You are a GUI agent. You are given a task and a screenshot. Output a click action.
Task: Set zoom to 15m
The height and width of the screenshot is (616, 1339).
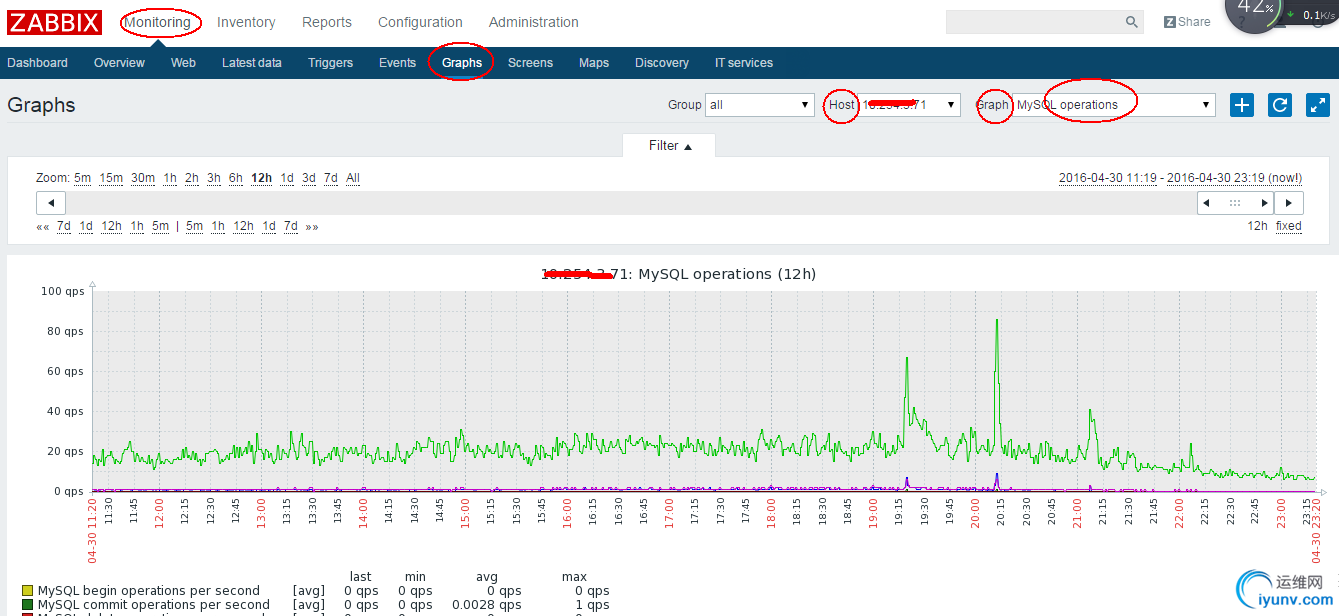(x=111, y=178)
